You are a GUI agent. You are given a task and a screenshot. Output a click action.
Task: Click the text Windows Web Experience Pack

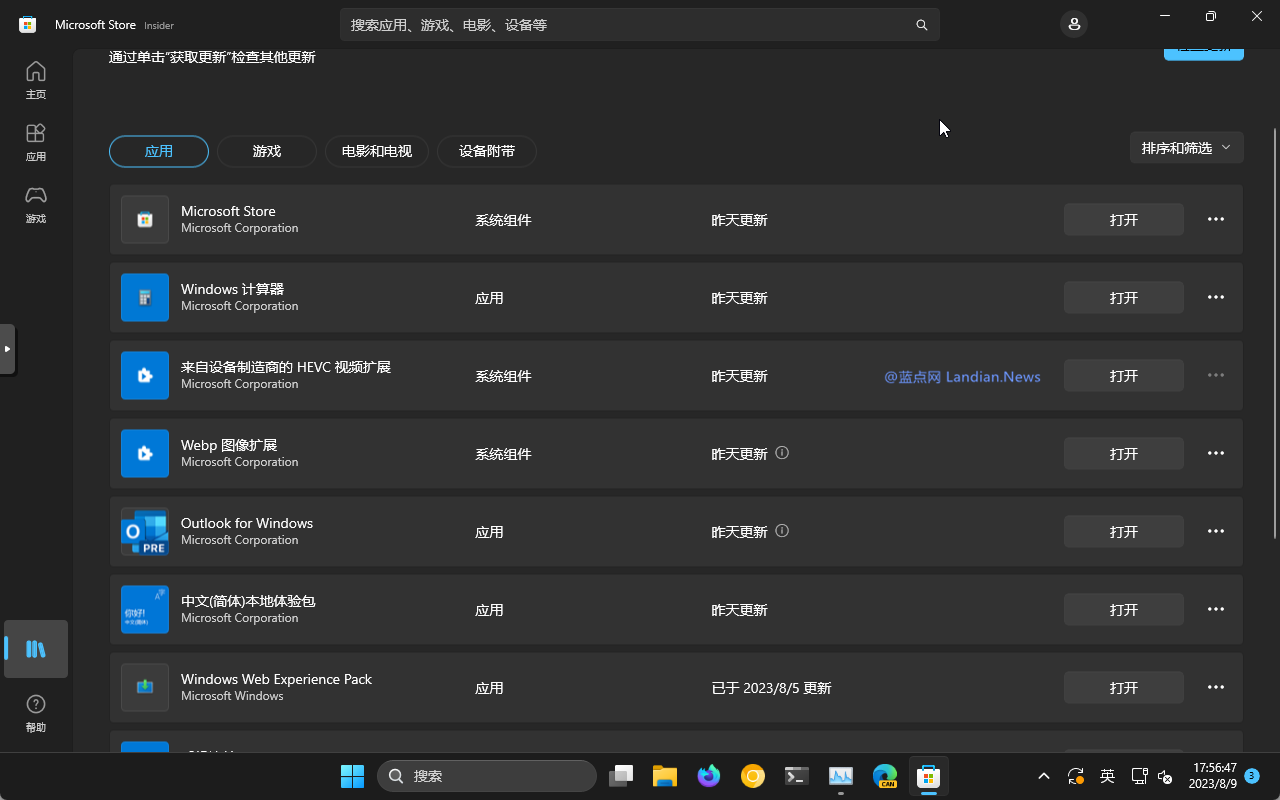pyautogui.click(x=276, y=679)
